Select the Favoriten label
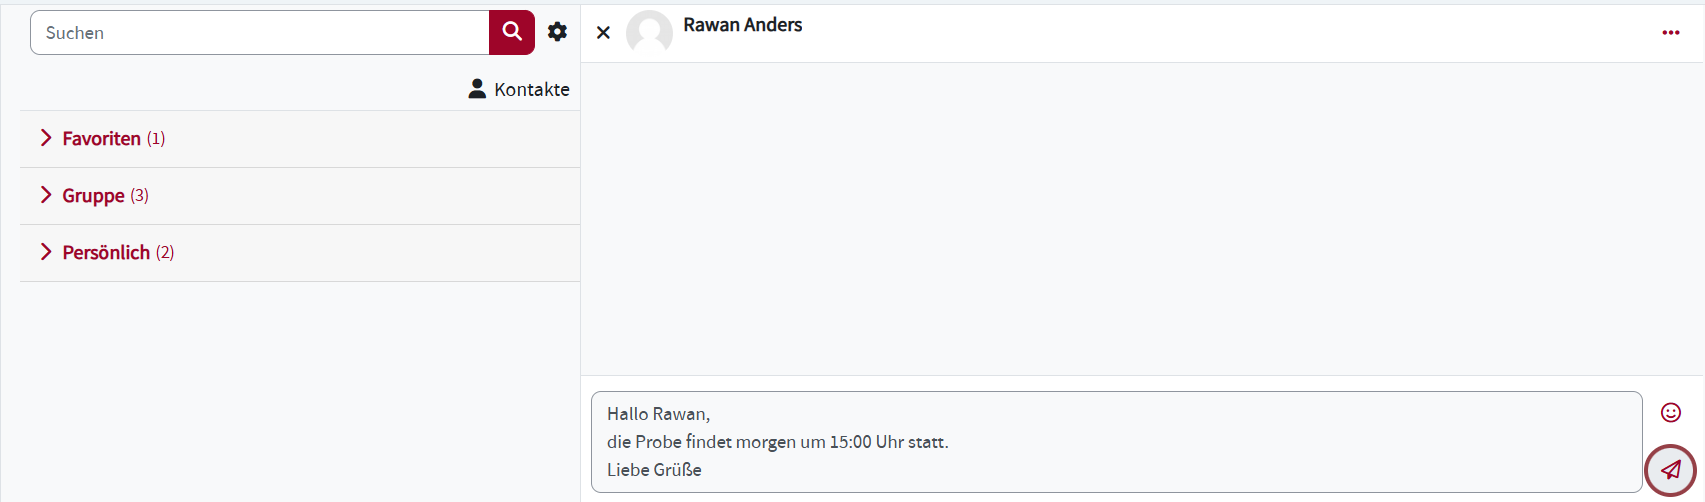 [101, 139]
